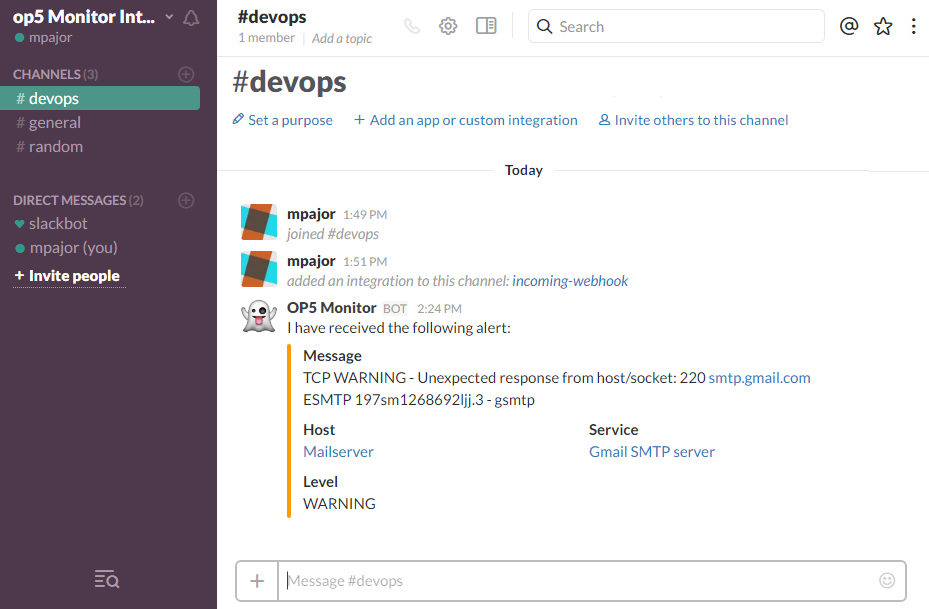Open the quick switcher icon at sidebar bottom

pos(107,579)
